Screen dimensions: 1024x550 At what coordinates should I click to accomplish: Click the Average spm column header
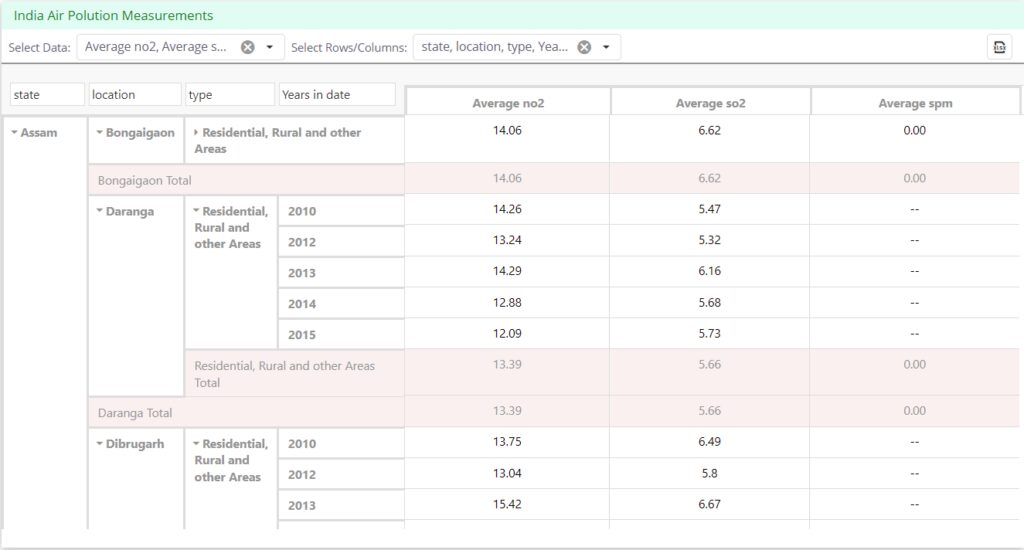(915, 103)
